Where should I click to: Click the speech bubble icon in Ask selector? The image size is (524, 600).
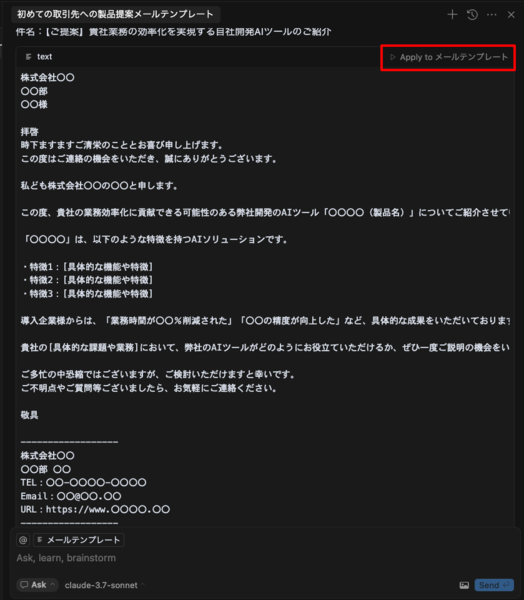[24, 585]
